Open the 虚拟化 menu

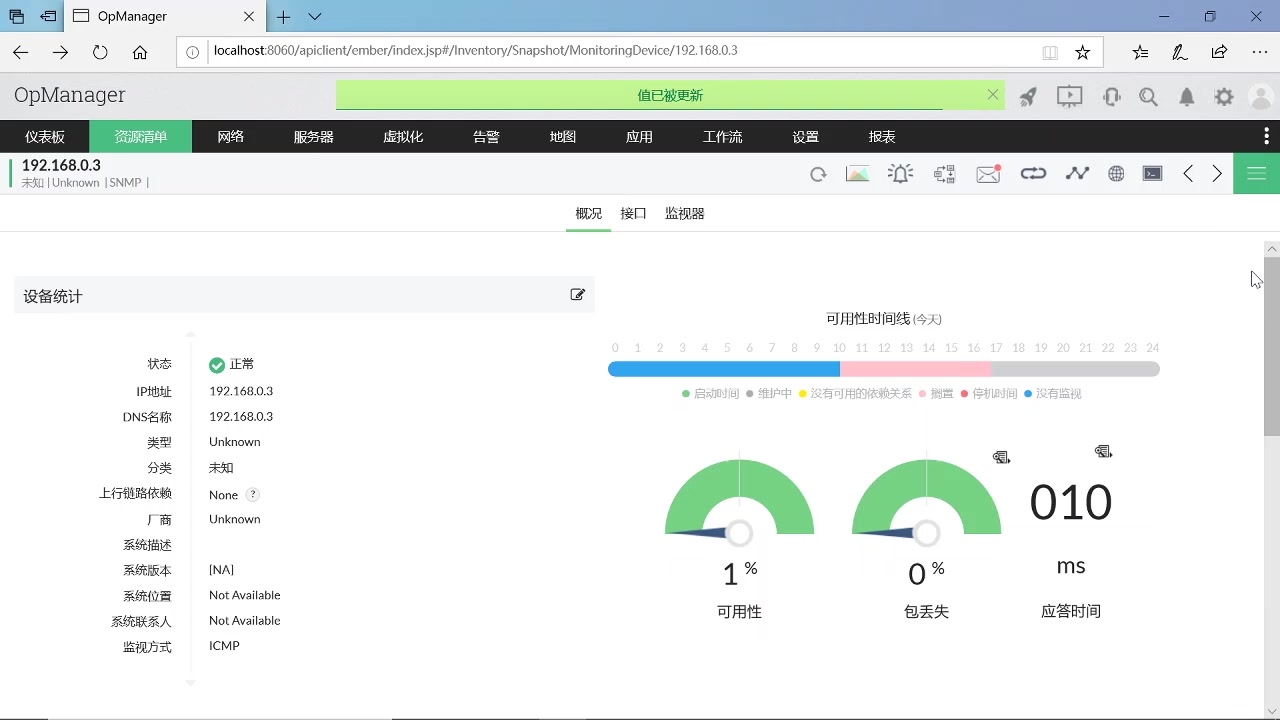point(403,137)
